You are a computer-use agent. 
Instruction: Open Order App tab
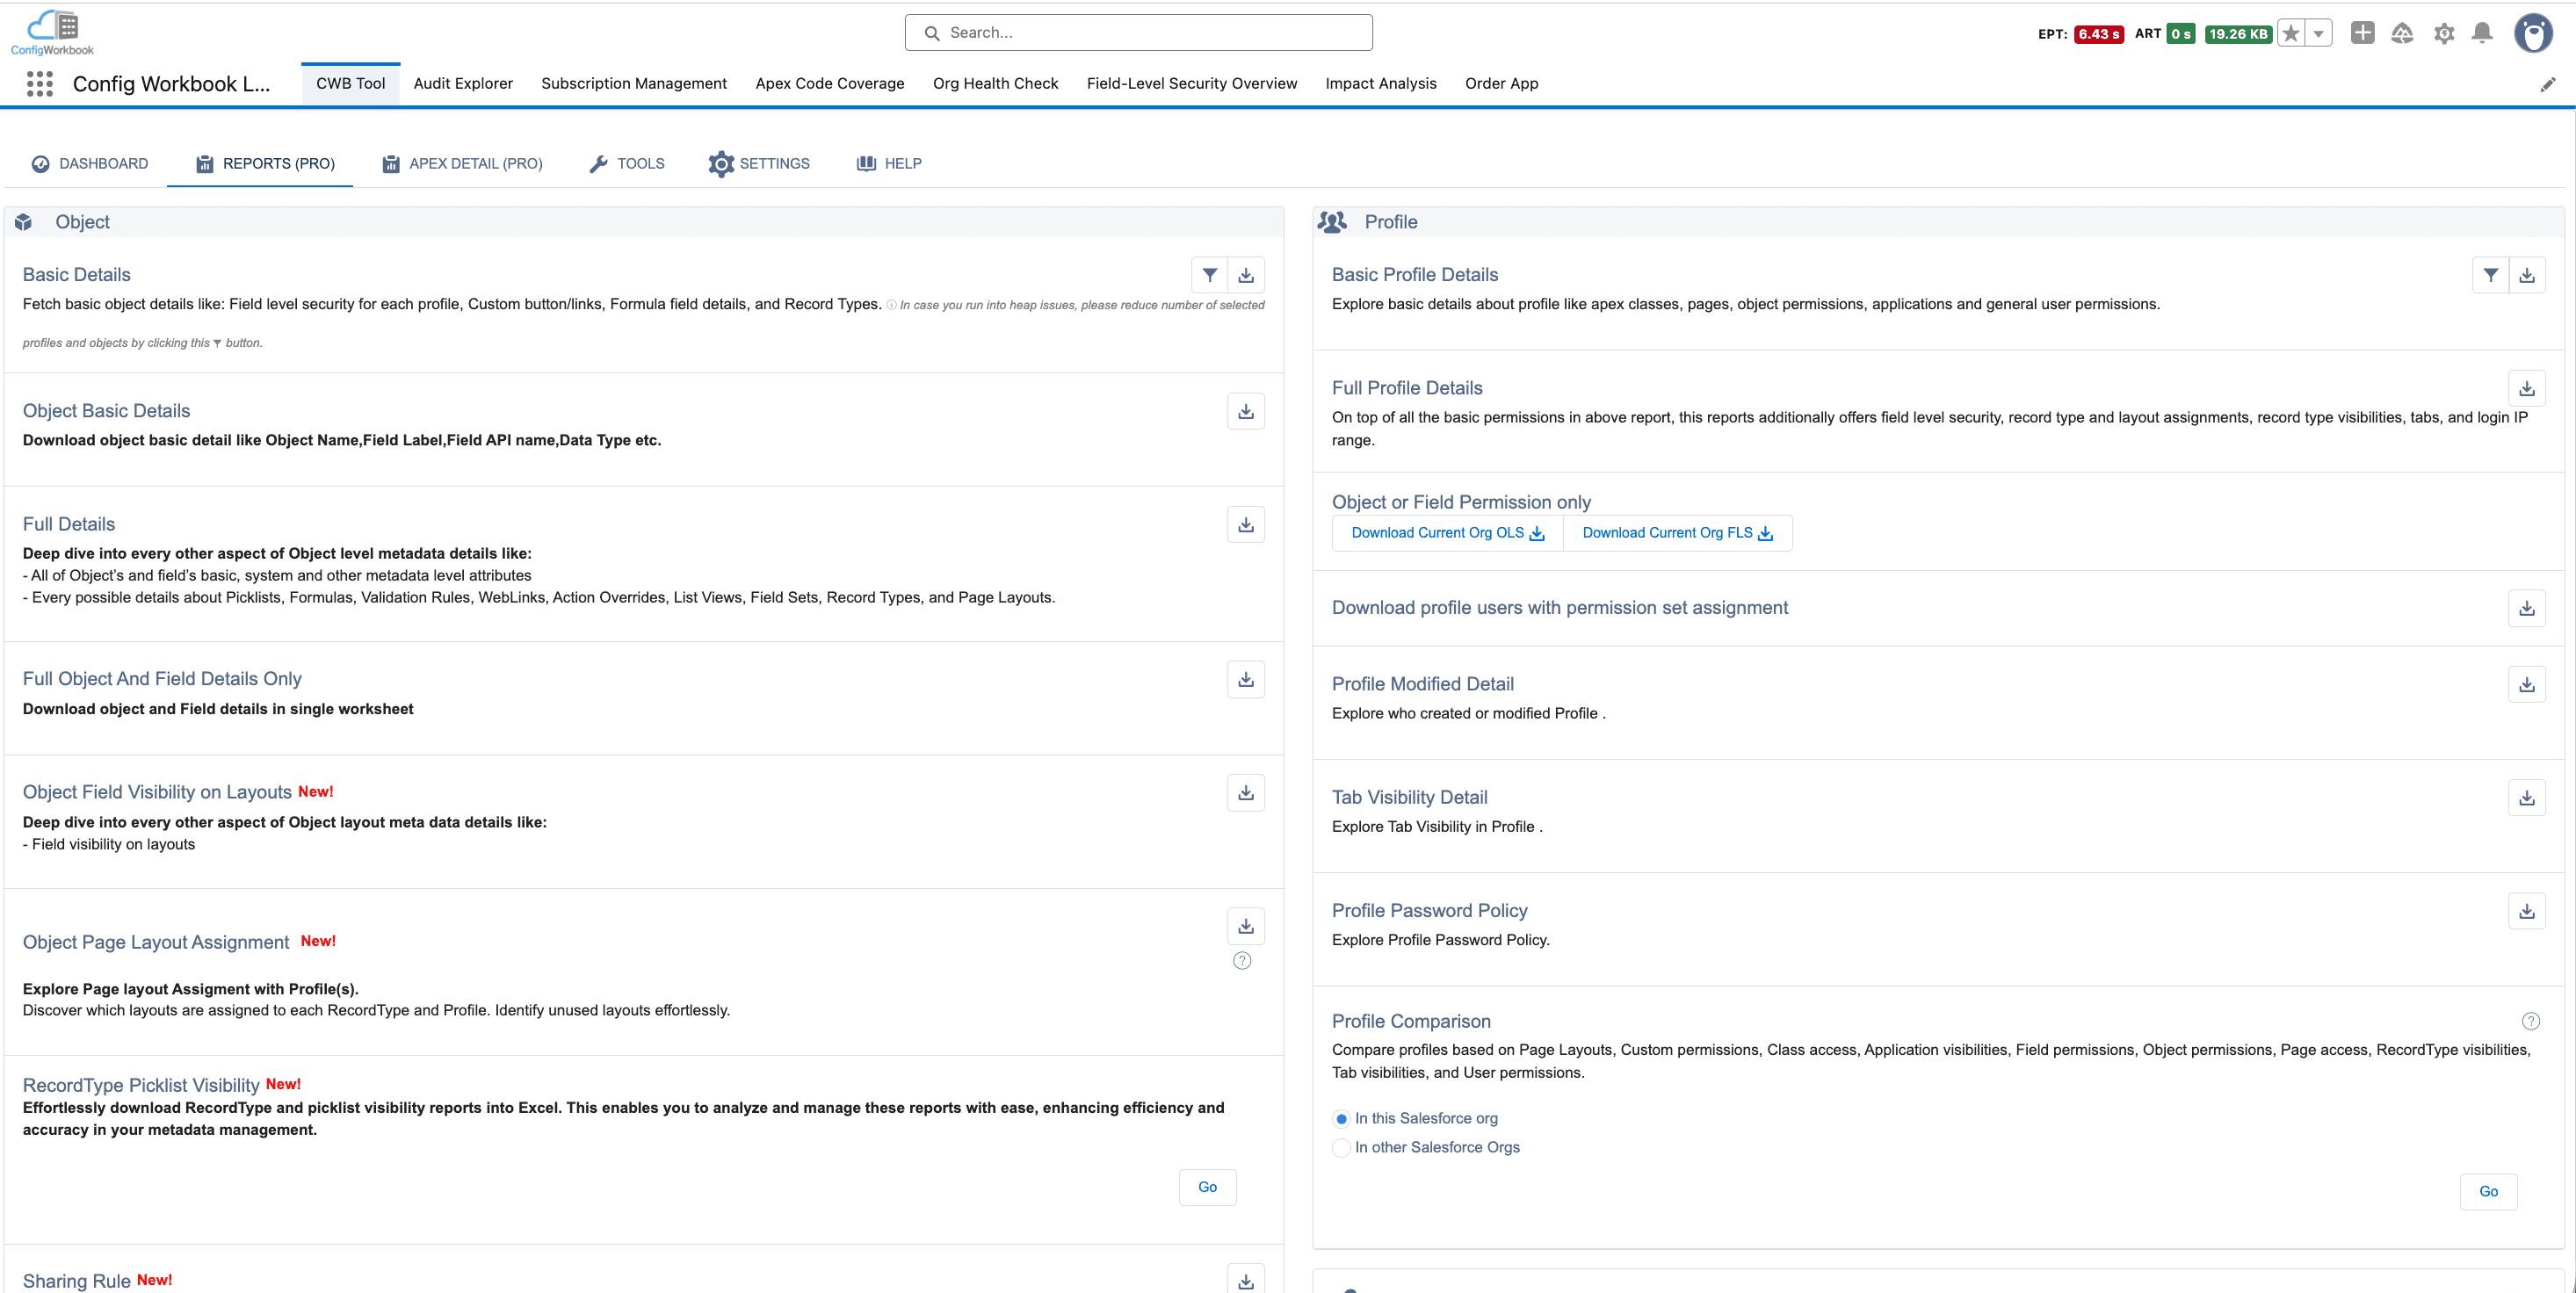point(1502,84)
